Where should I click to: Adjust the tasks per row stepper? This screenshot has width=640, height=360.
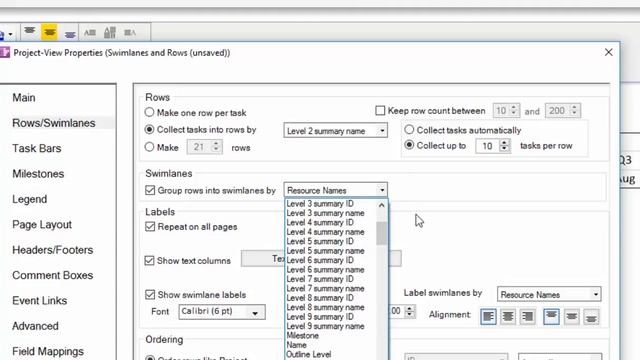point(504,146)
